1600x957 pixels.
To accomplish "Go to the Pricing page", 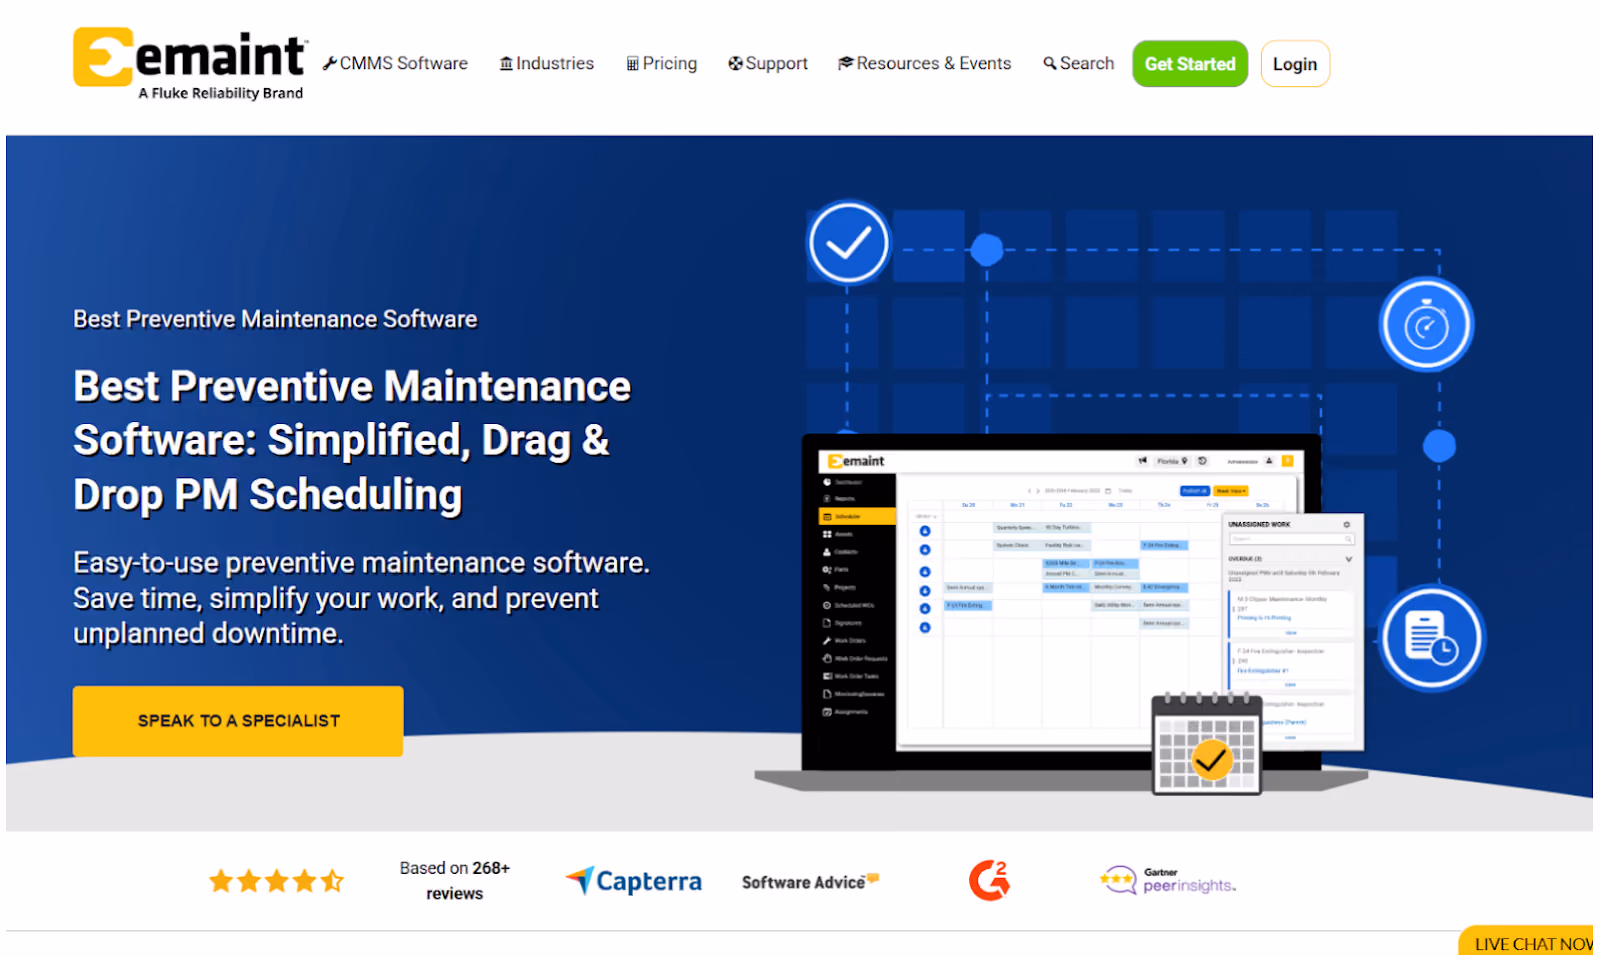I will (661, 63).
